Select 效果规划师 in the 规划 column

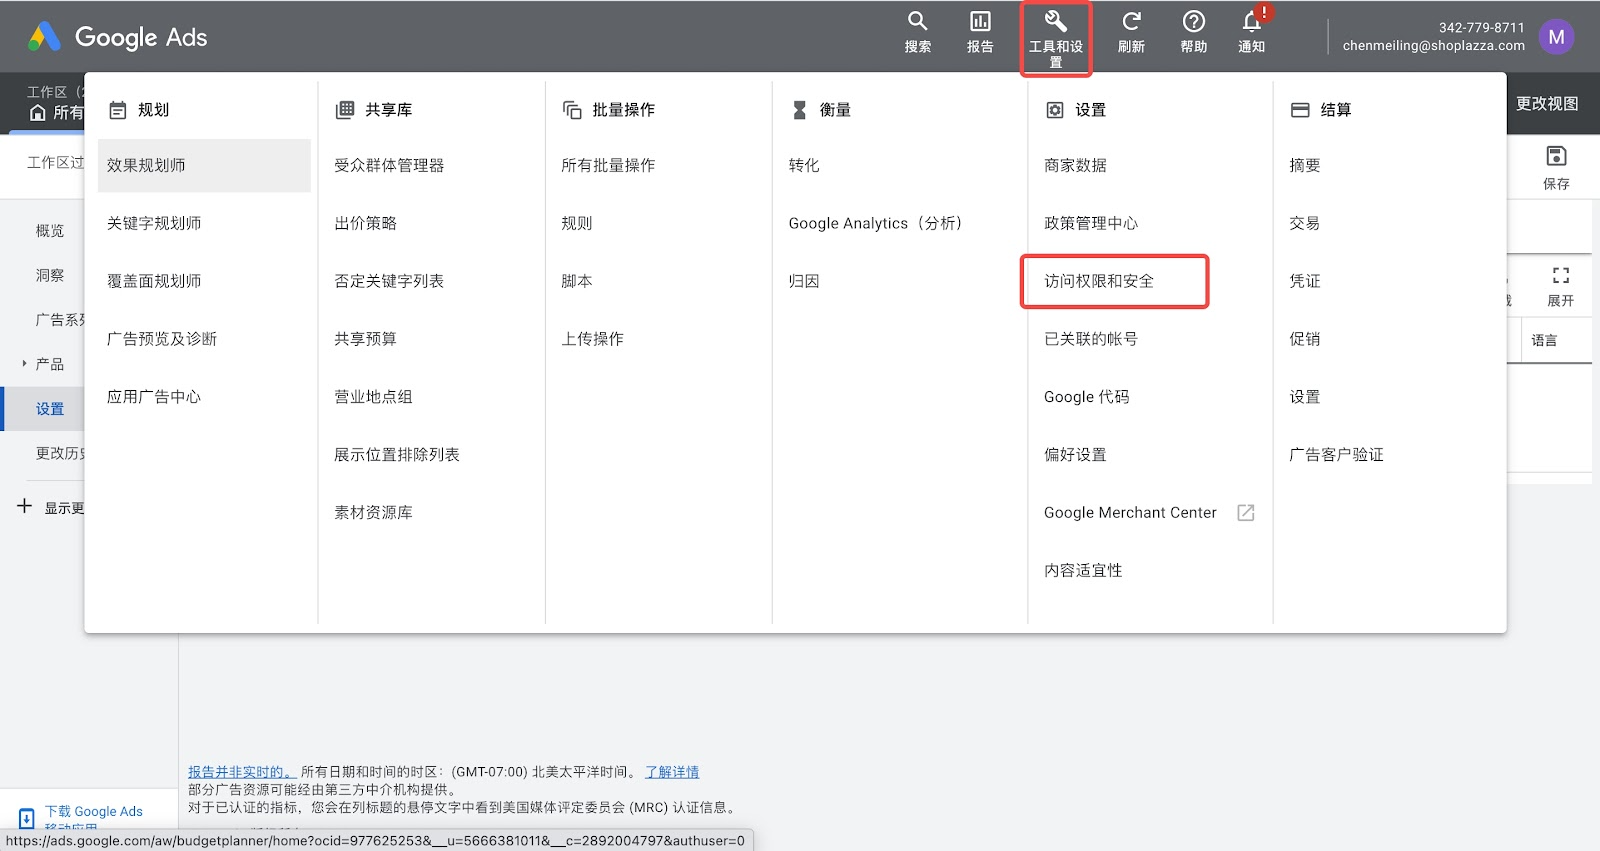[204, 165]
